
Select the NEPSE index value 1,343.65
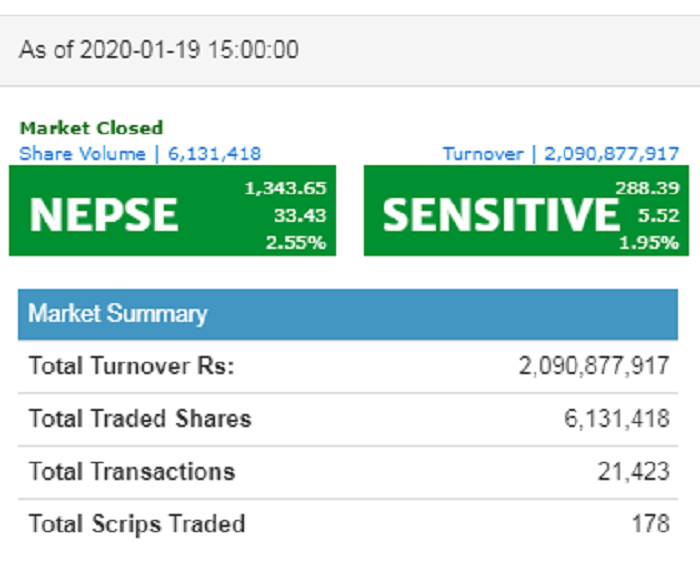(286, 188)
